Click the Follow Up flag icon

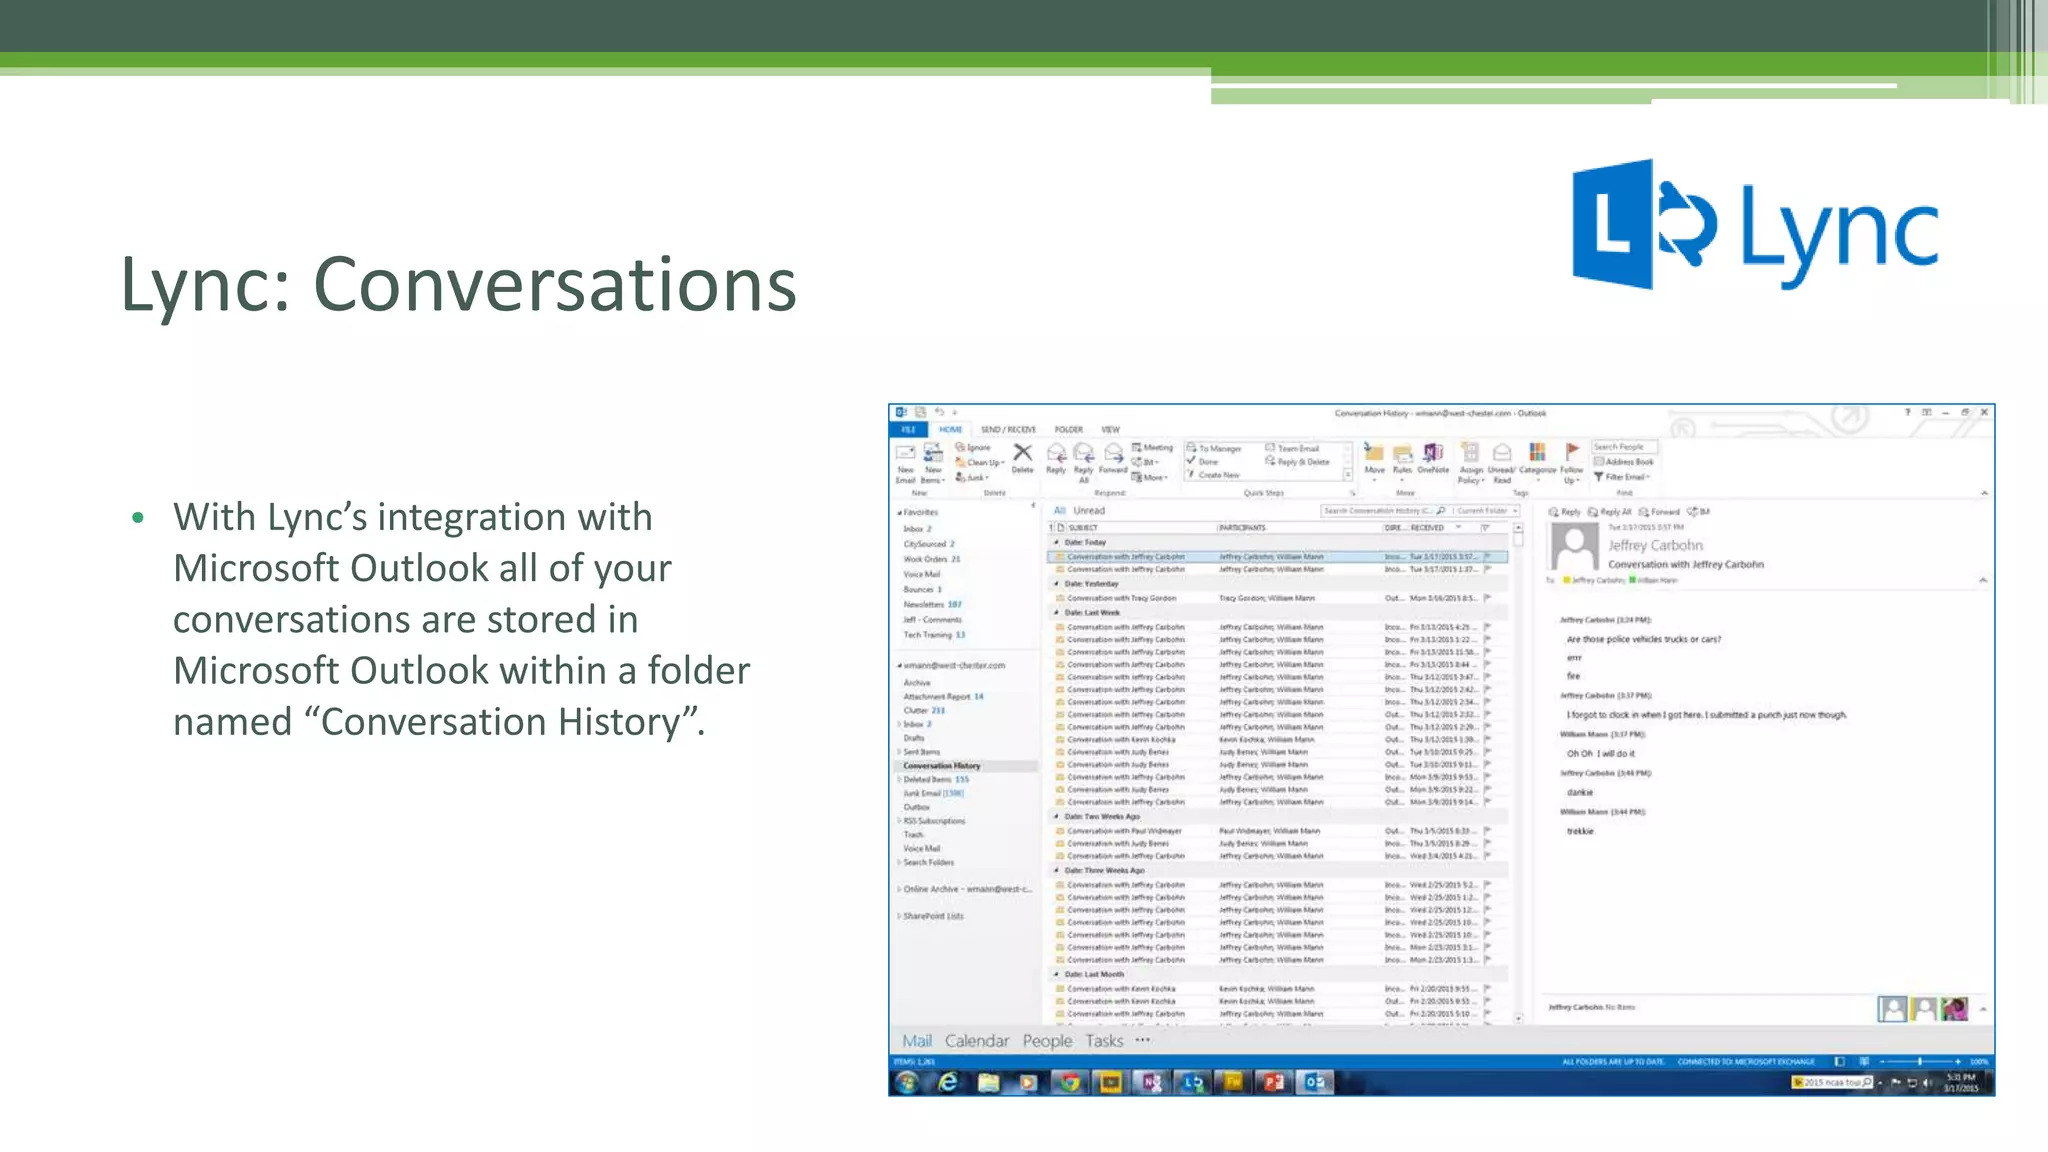pos(1572,453)
